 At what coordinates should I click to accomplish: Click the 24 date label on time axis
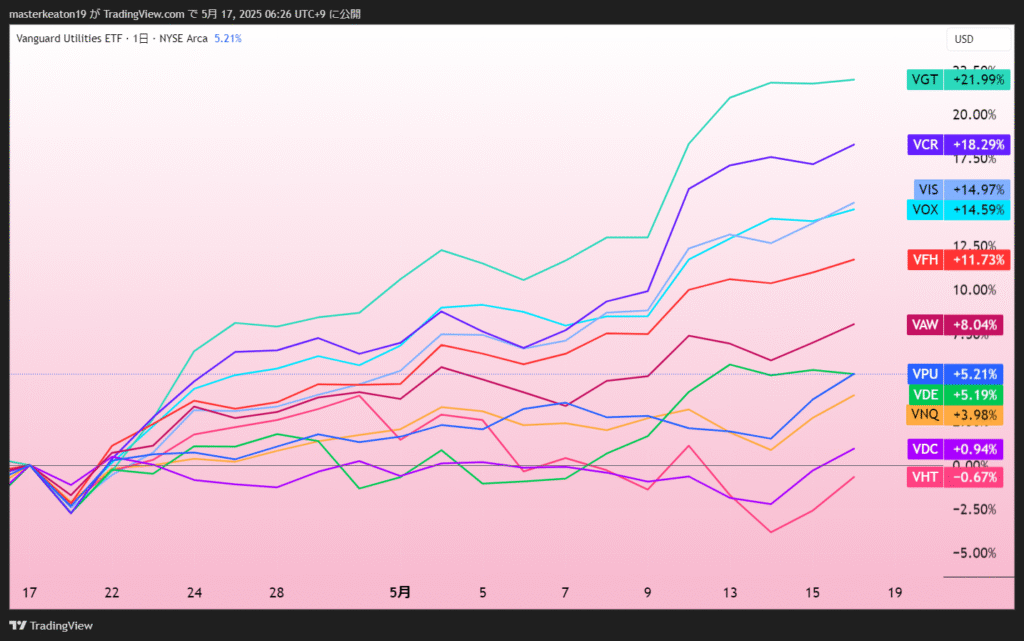(x=194, y=593)
